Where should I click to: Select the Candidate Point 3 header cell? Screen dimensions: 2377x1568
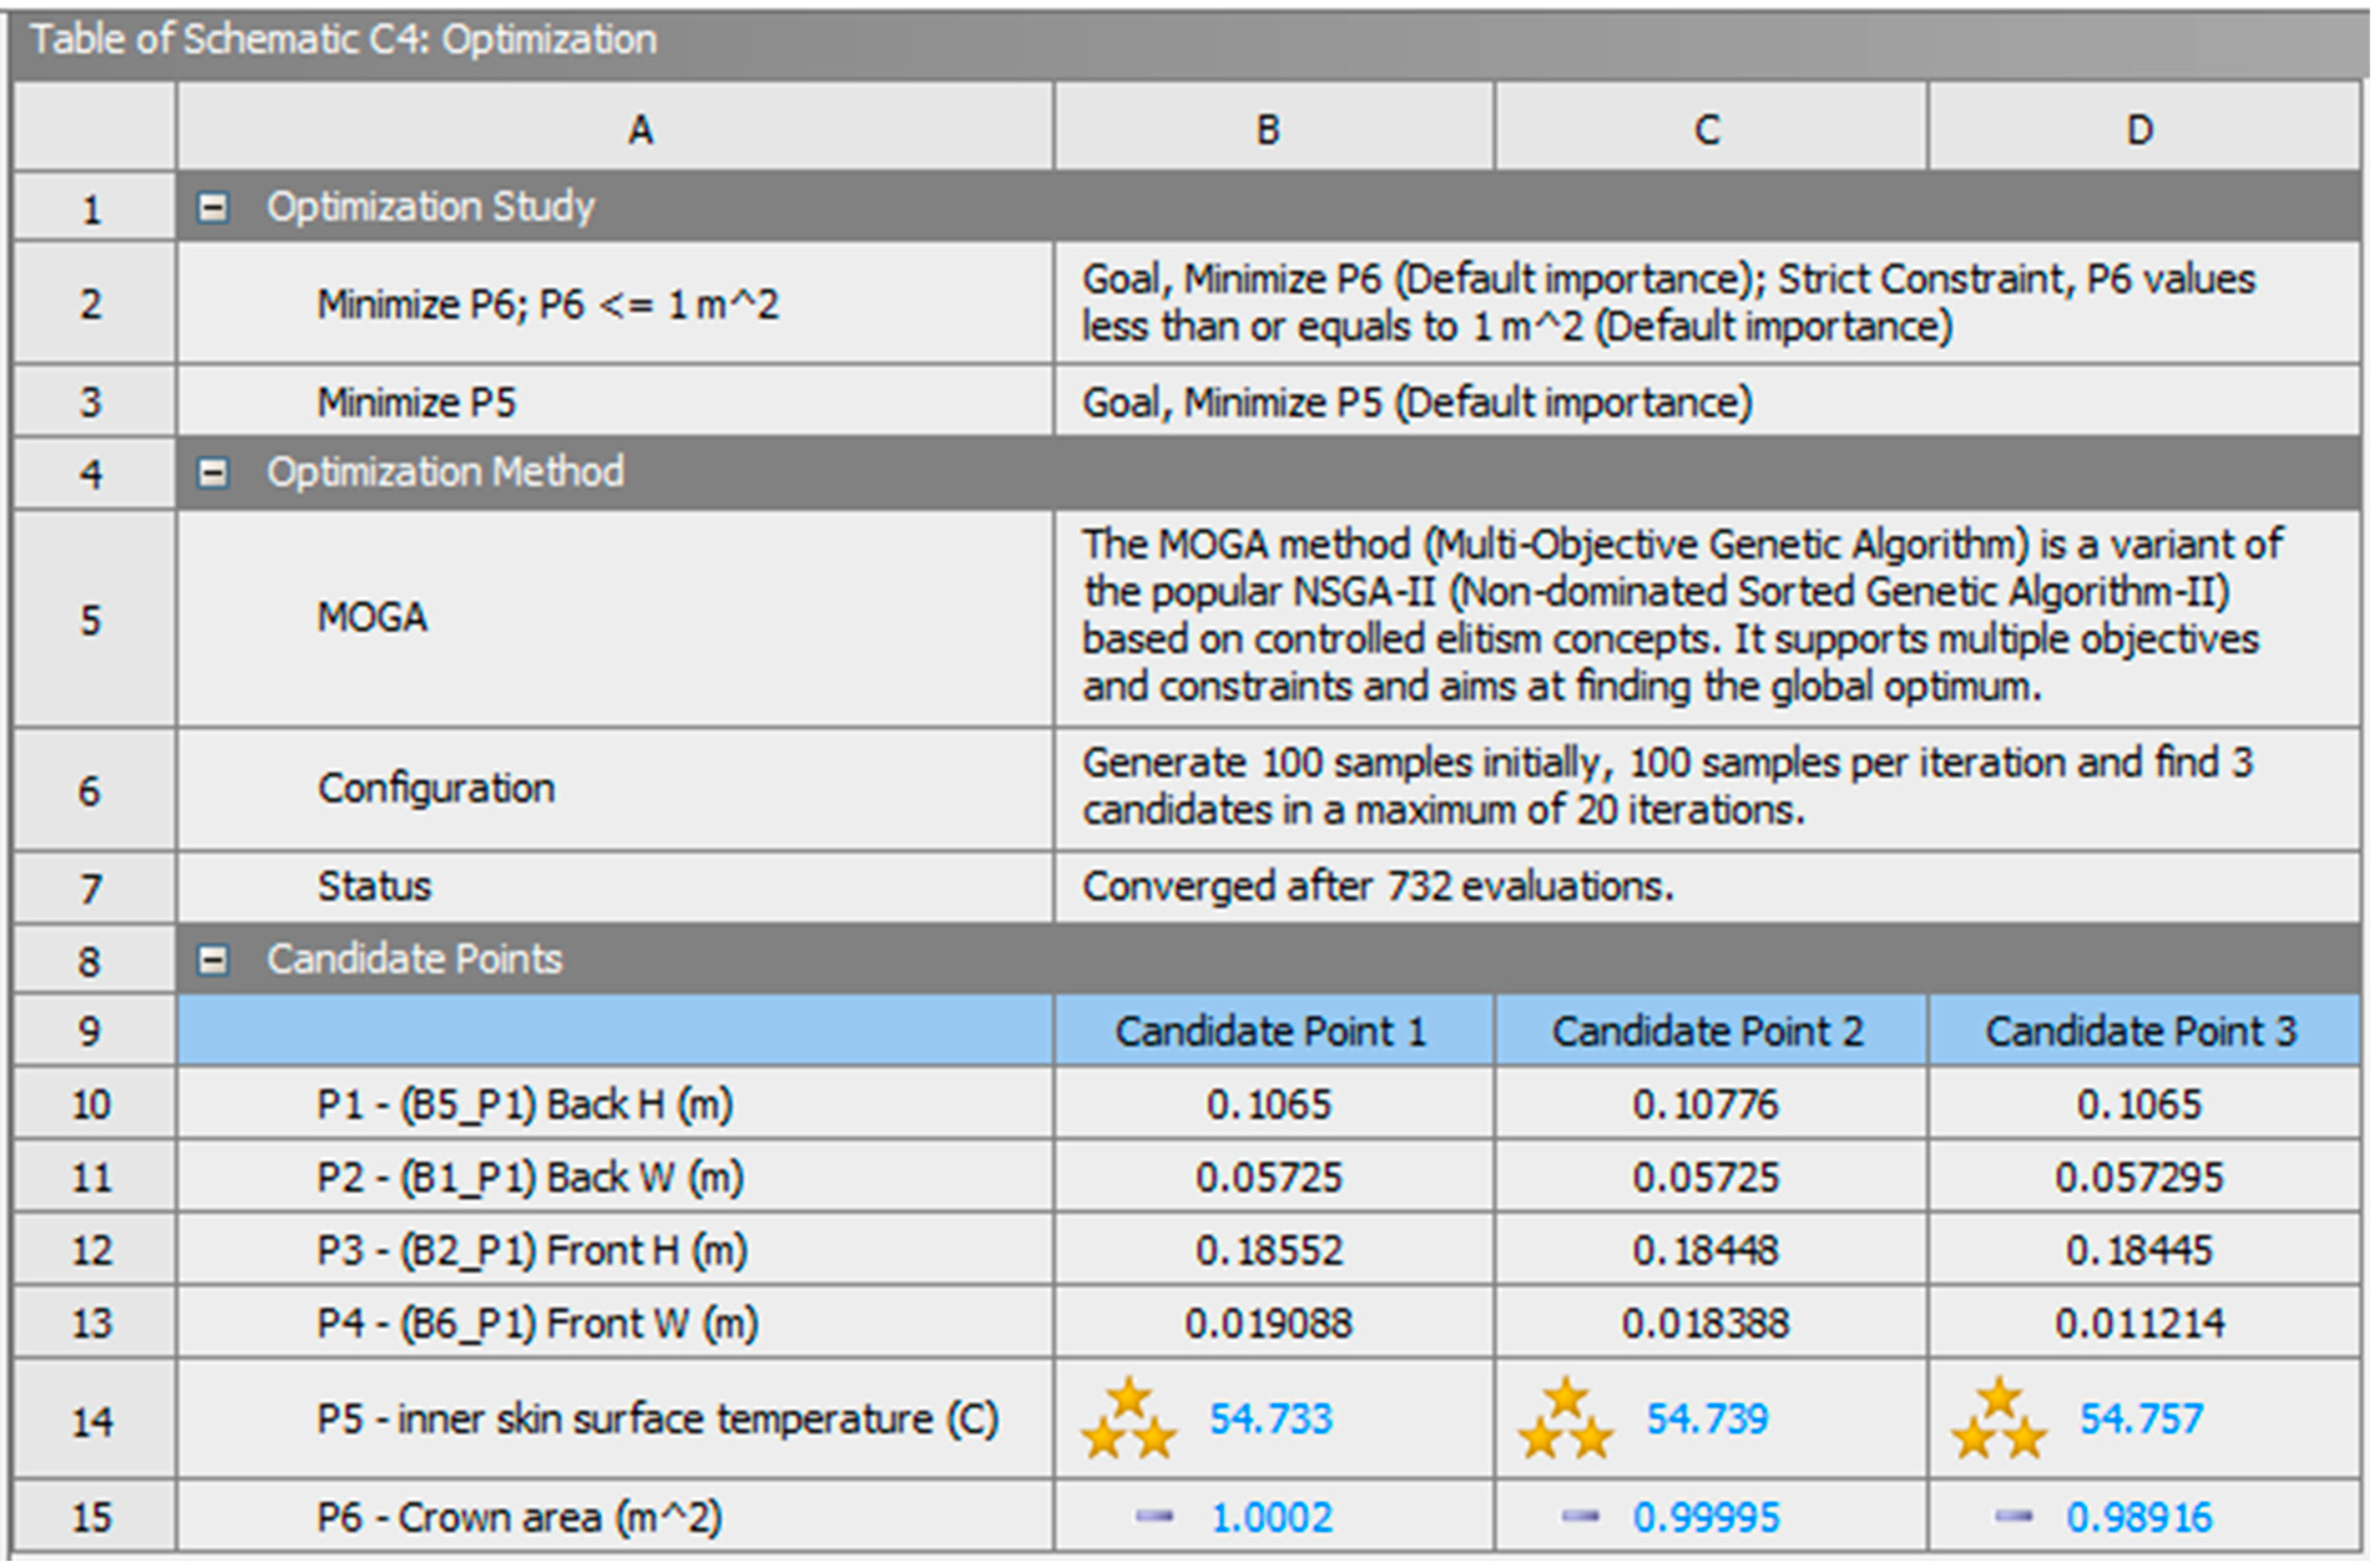coord(2145,1031)
